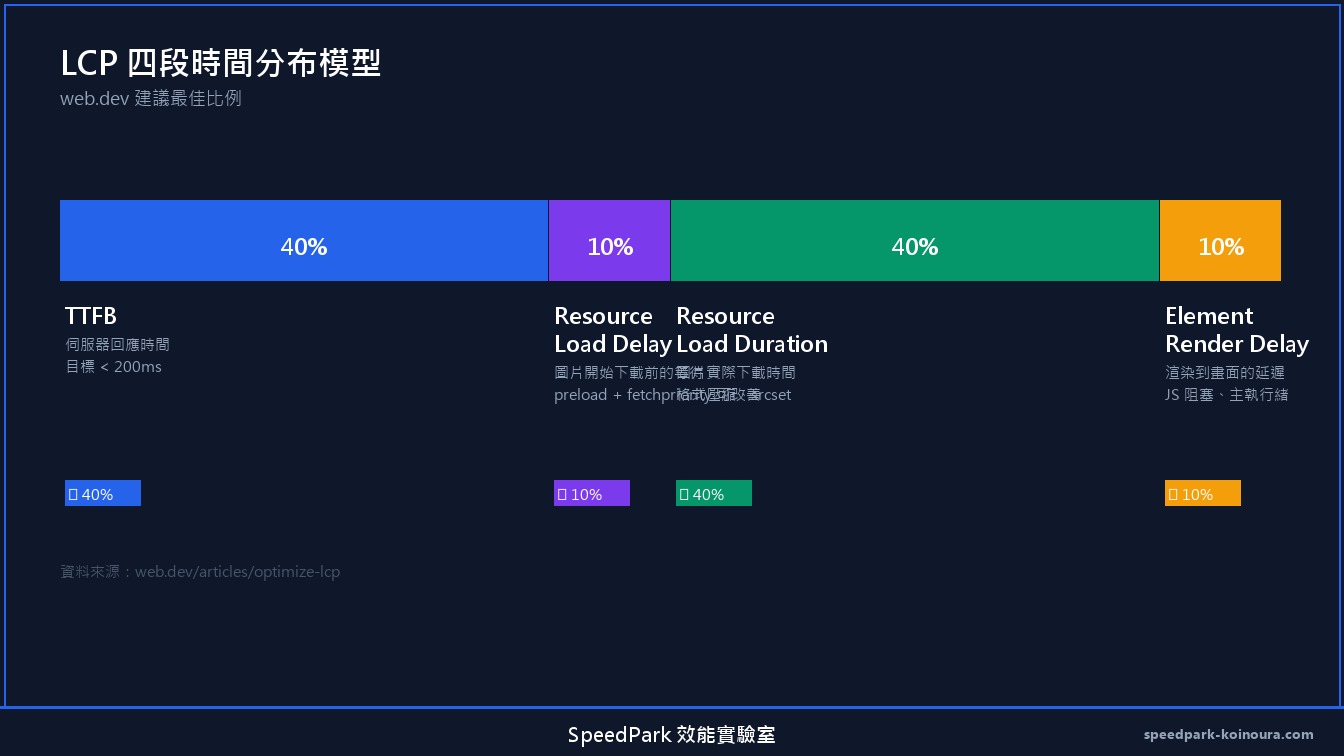Click the "Element Render Delay" heading

point(1237,330)
